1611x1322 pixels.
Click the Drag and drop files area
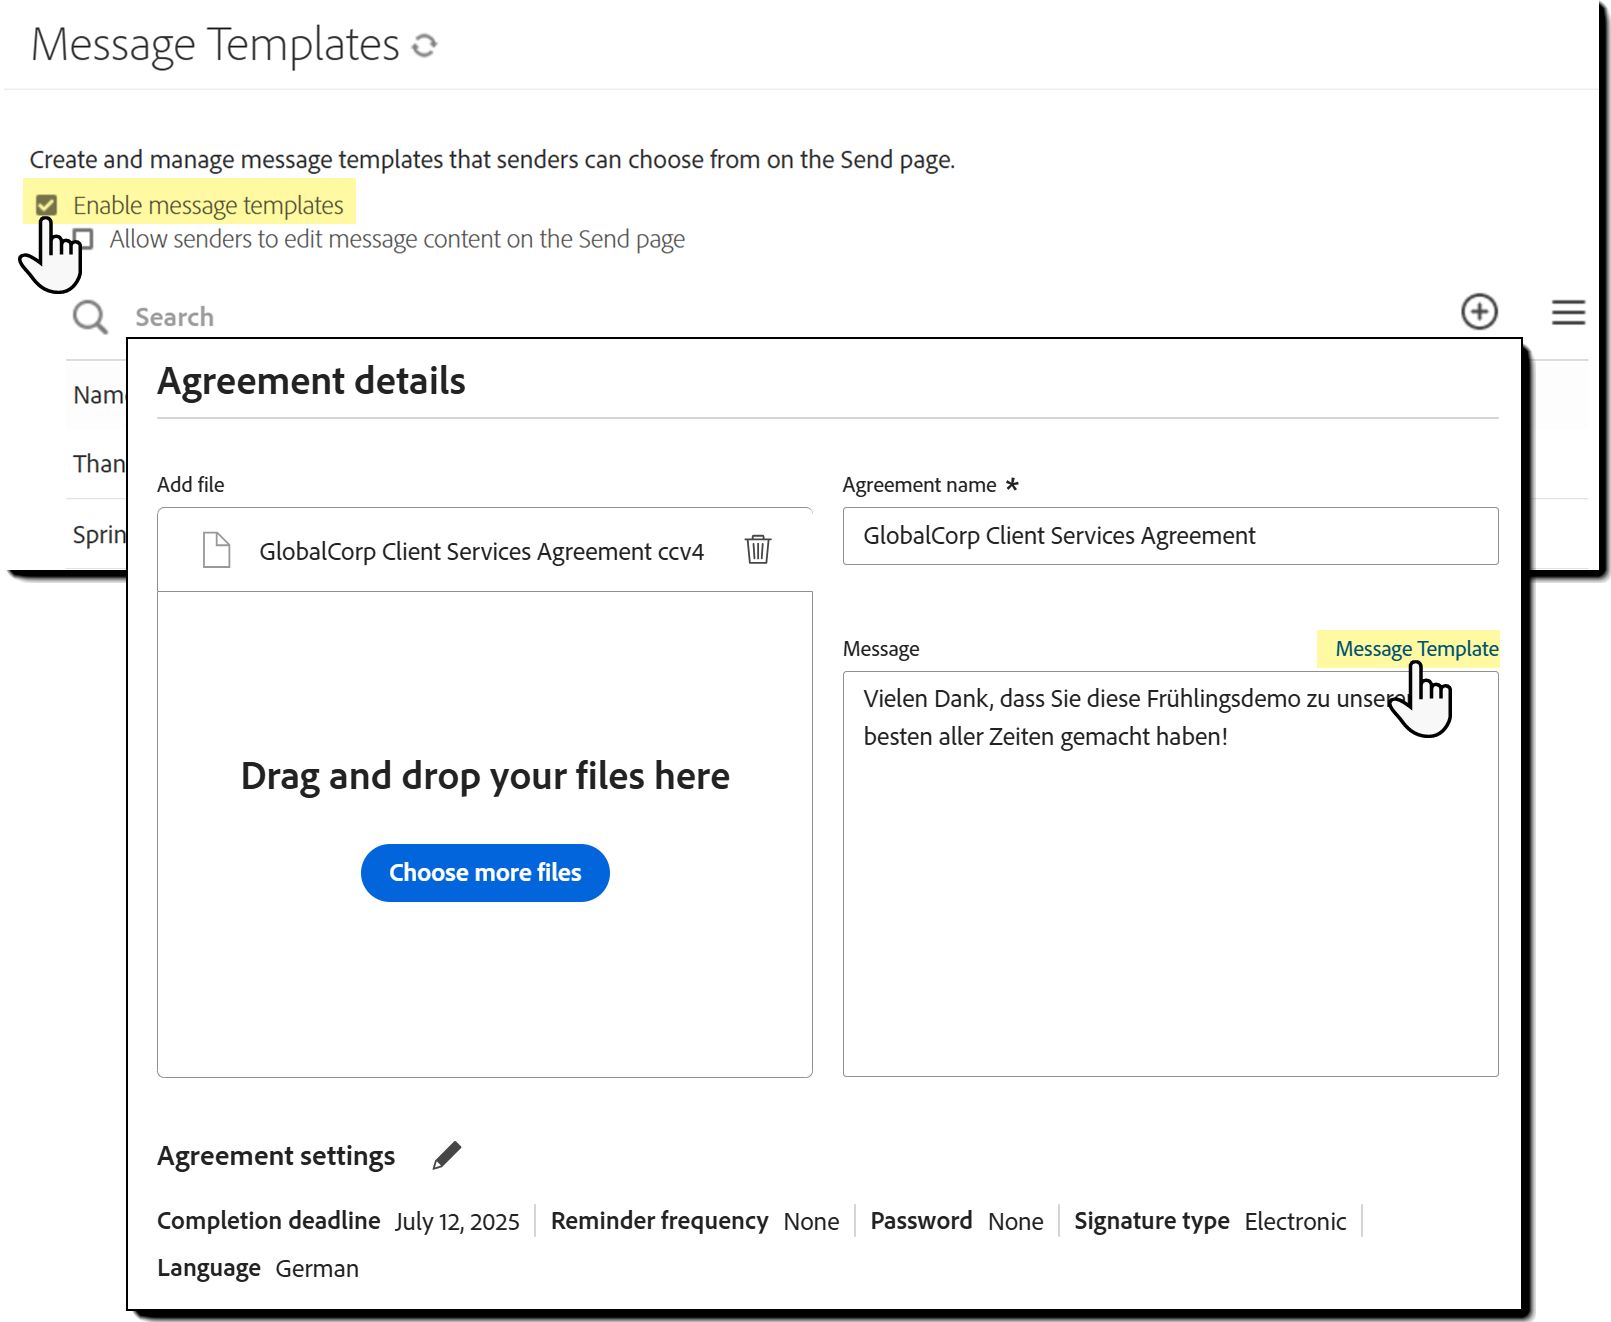coord(485,834)
